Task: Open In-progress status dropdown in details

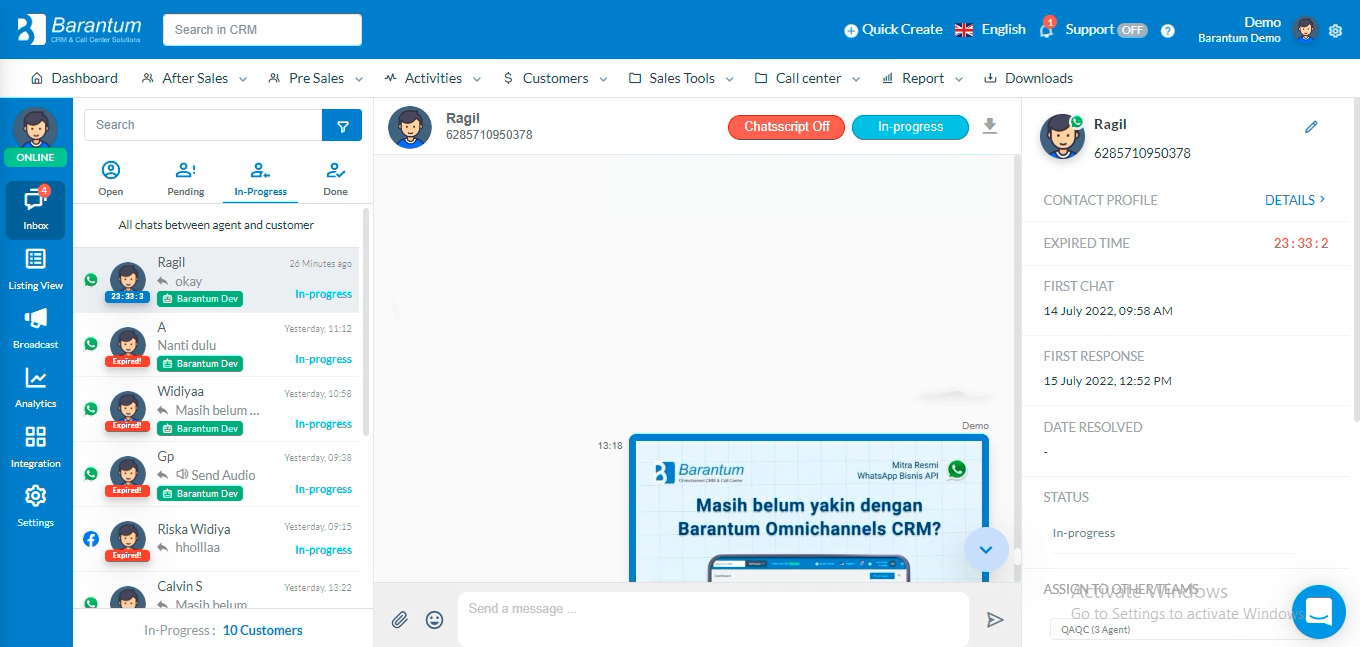Action: click(1172, 533)
